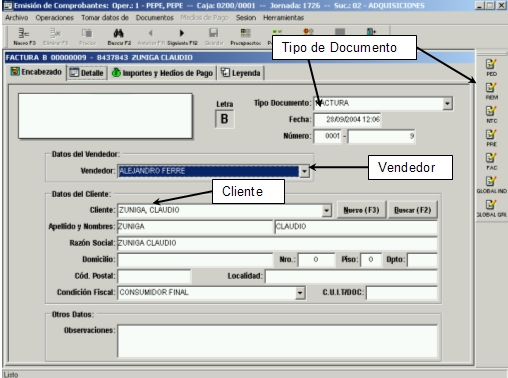
Task: Open the Vendedor dropdown list
Action: pos(304,171)
